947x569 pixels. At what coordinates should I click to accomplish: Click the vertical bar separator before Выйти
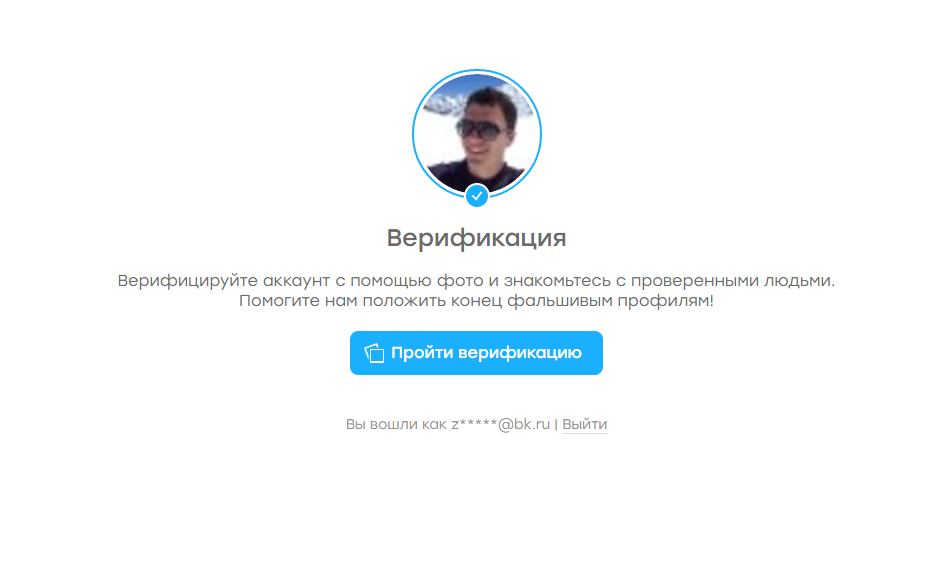(x=556, y=424)
